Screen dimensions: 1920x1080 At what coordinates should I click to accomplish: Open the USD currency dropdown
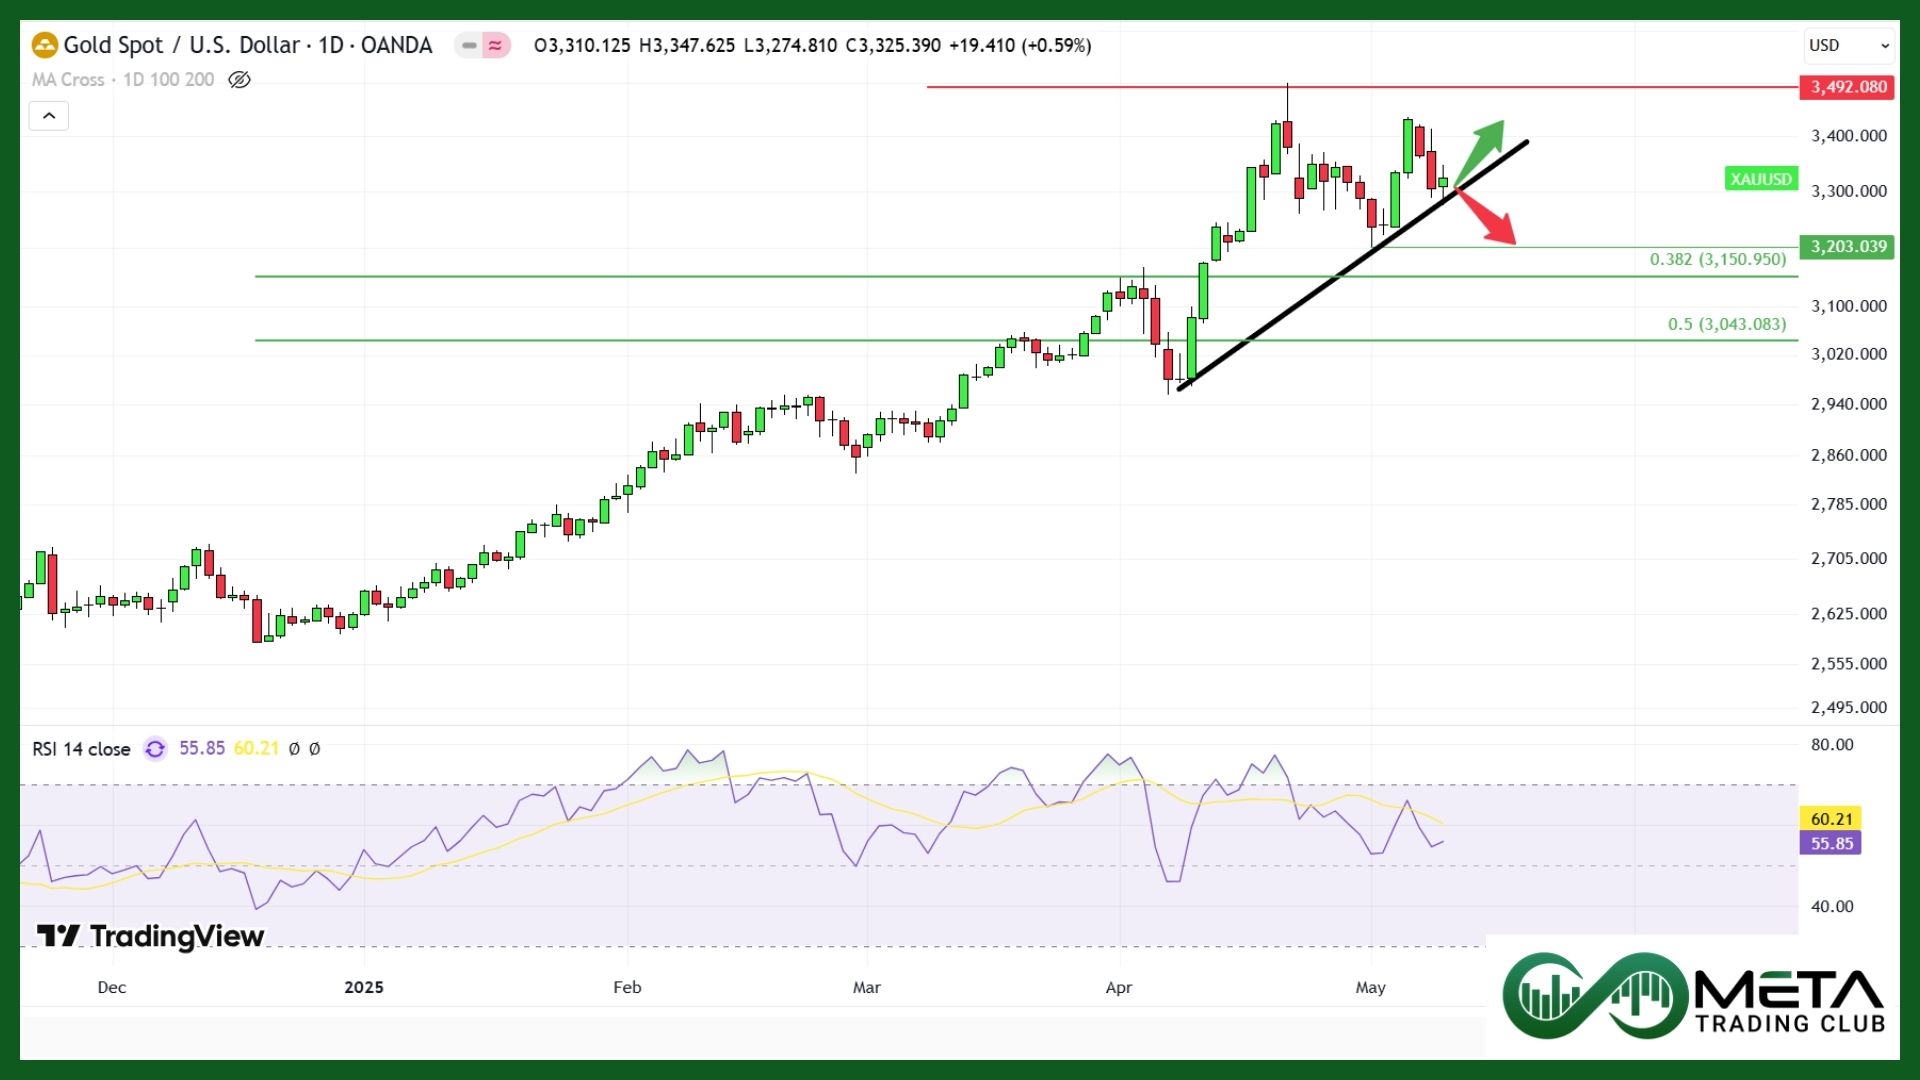(x=1848, y=45)
